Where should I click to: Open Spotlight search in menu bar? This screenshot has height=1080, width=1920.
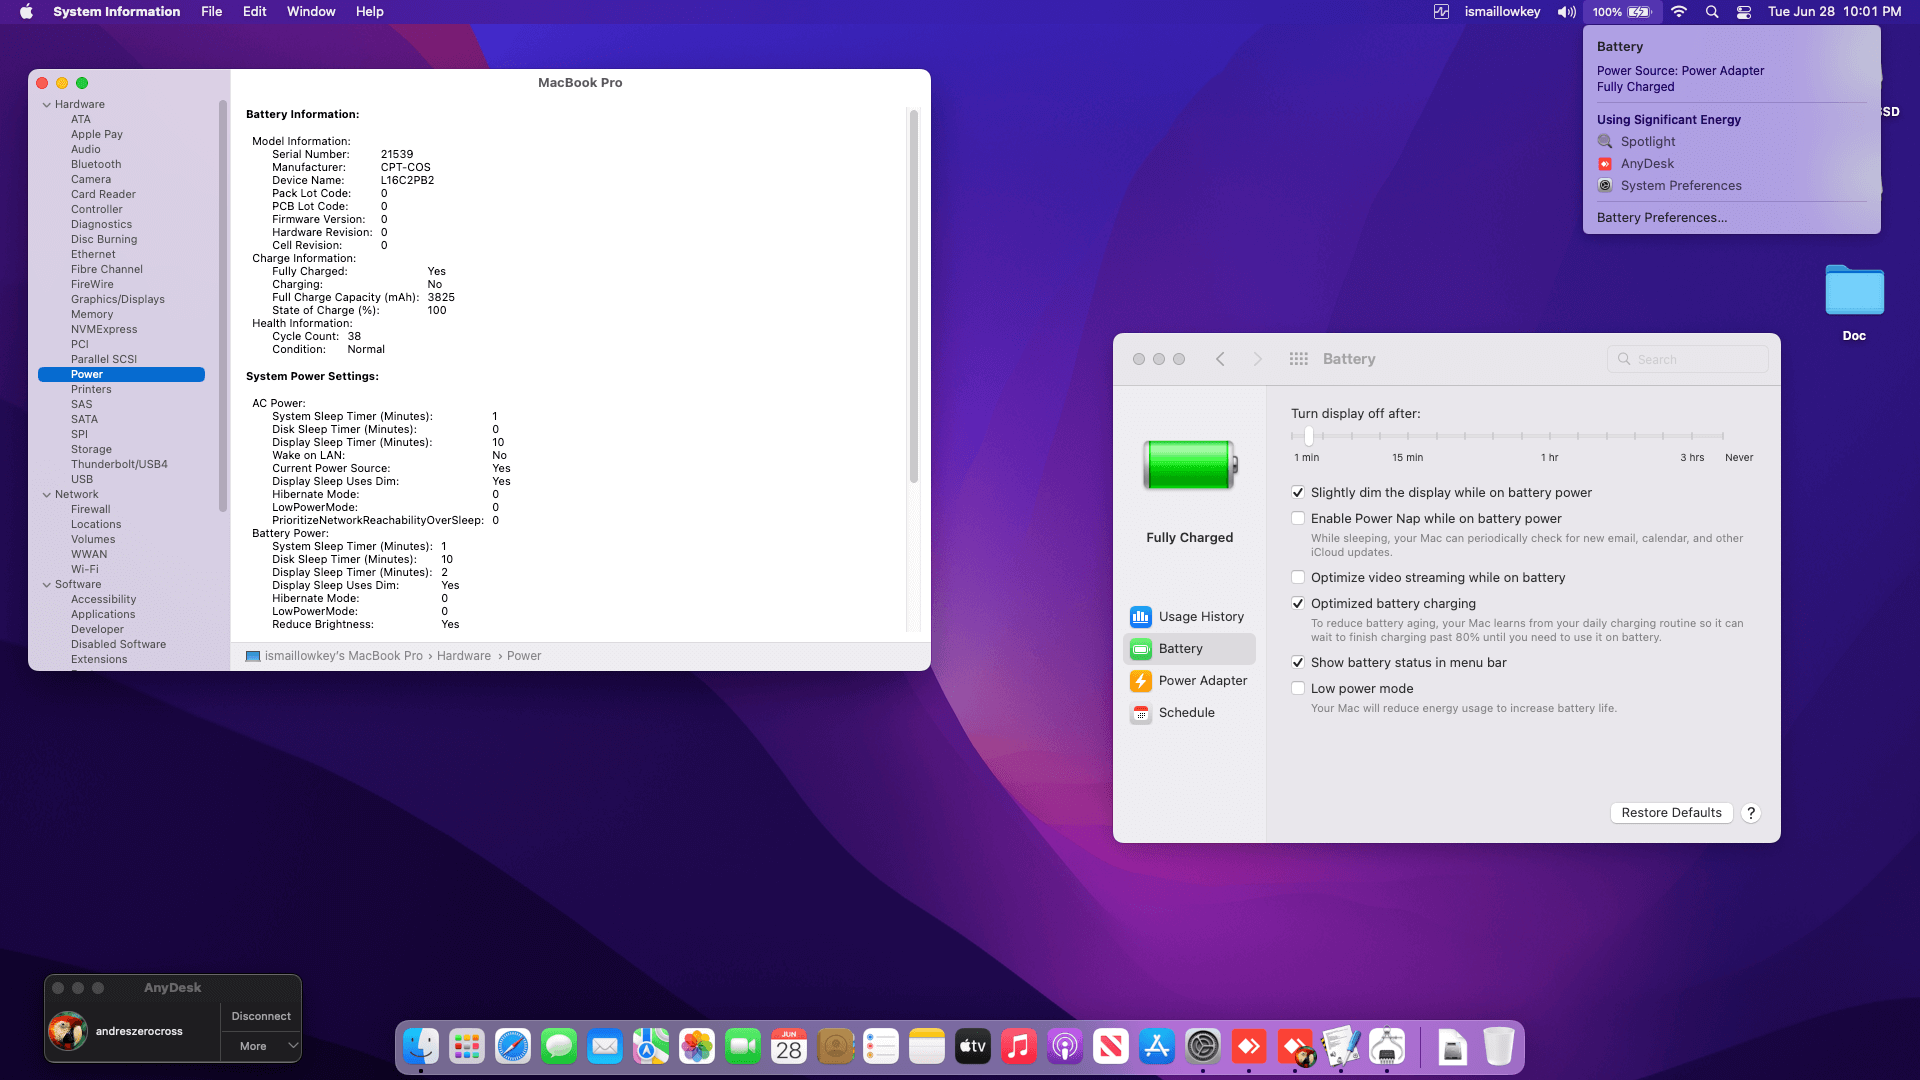1712,12
